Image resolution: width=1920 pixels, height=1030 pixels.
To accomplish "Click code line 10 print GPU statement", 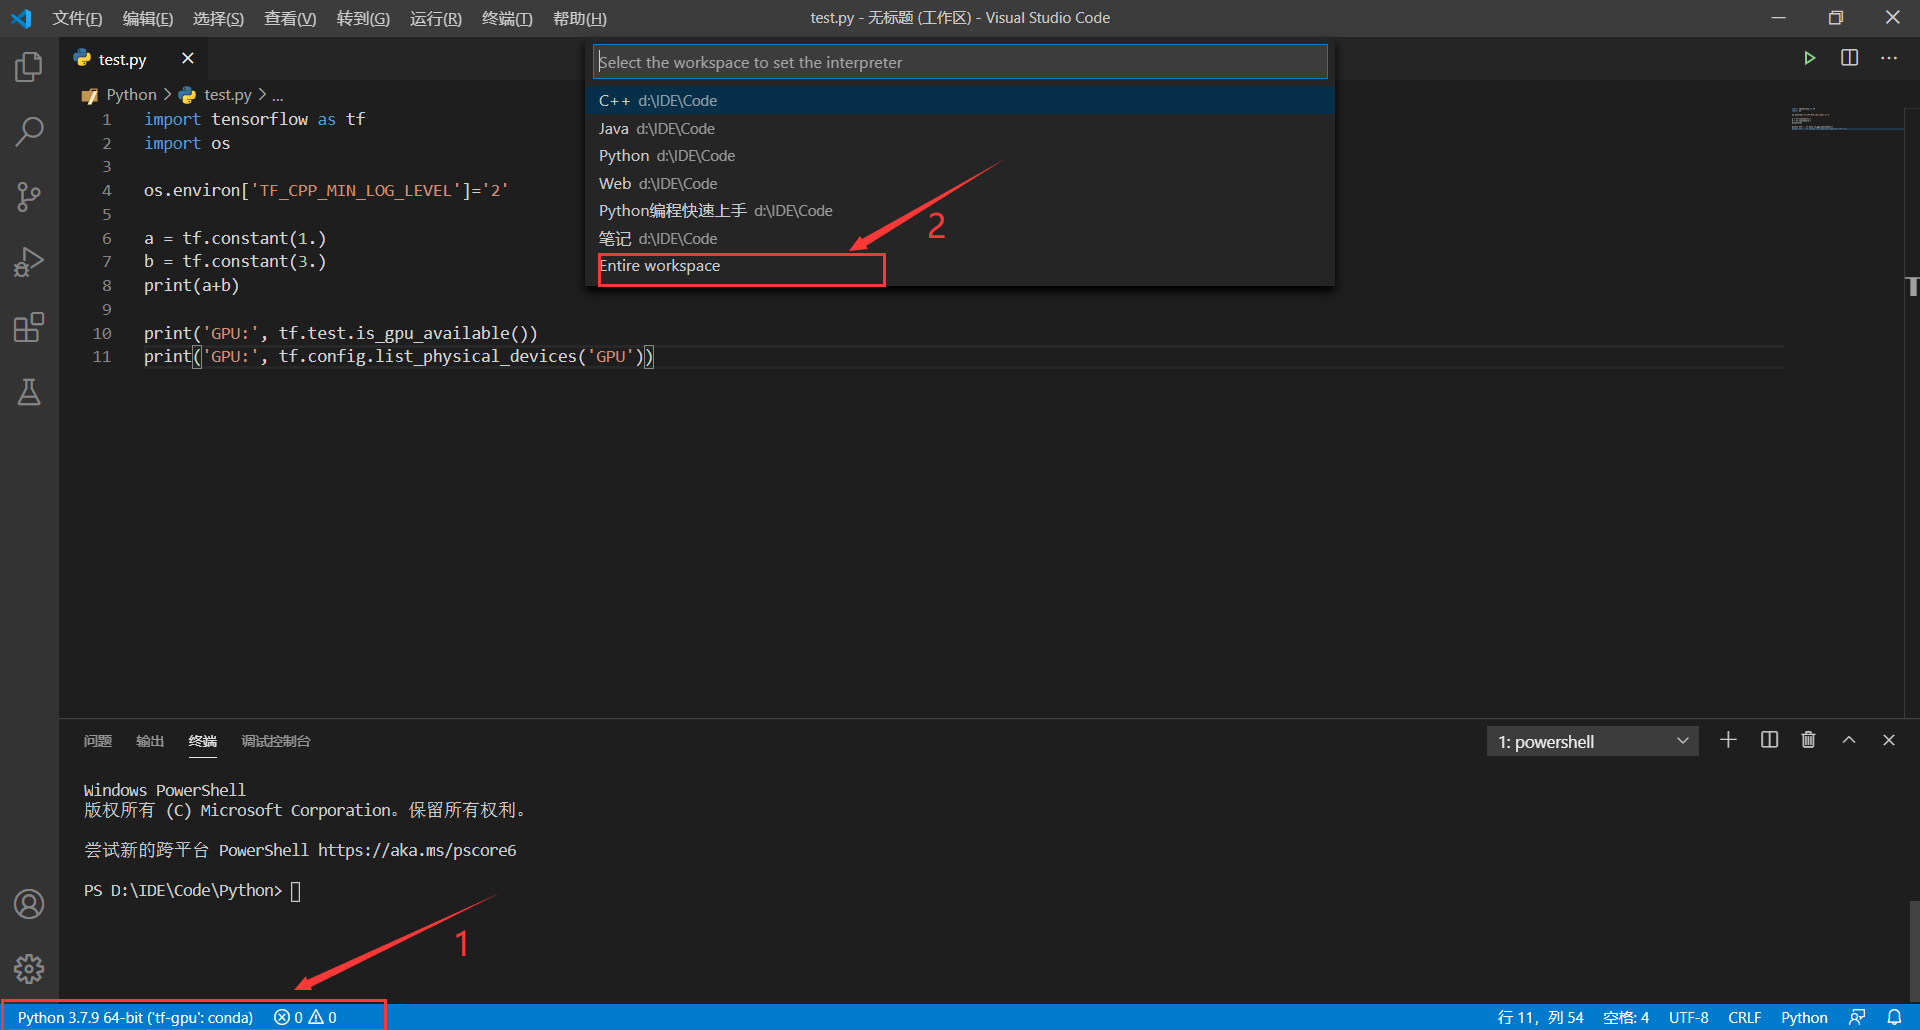I will (x=341, y=333).
